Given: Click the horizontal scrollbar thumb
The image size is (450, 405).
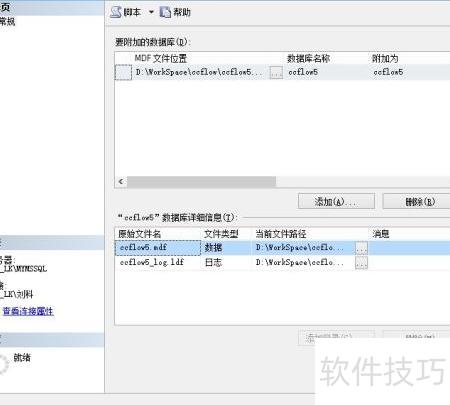Looking at the screenshot, I should (x=201, y=182).
